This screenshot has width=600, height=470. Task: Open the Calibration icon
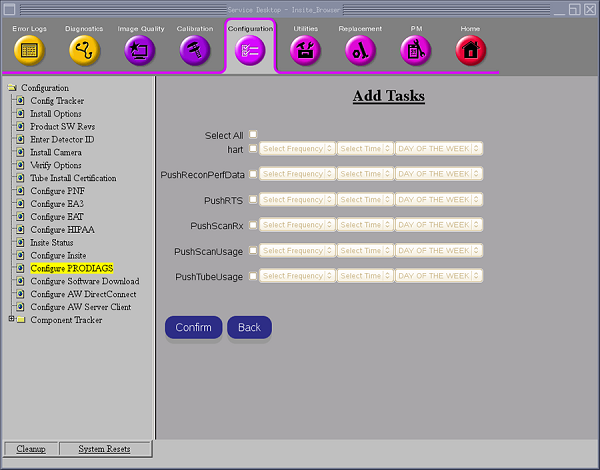(195, 49)
